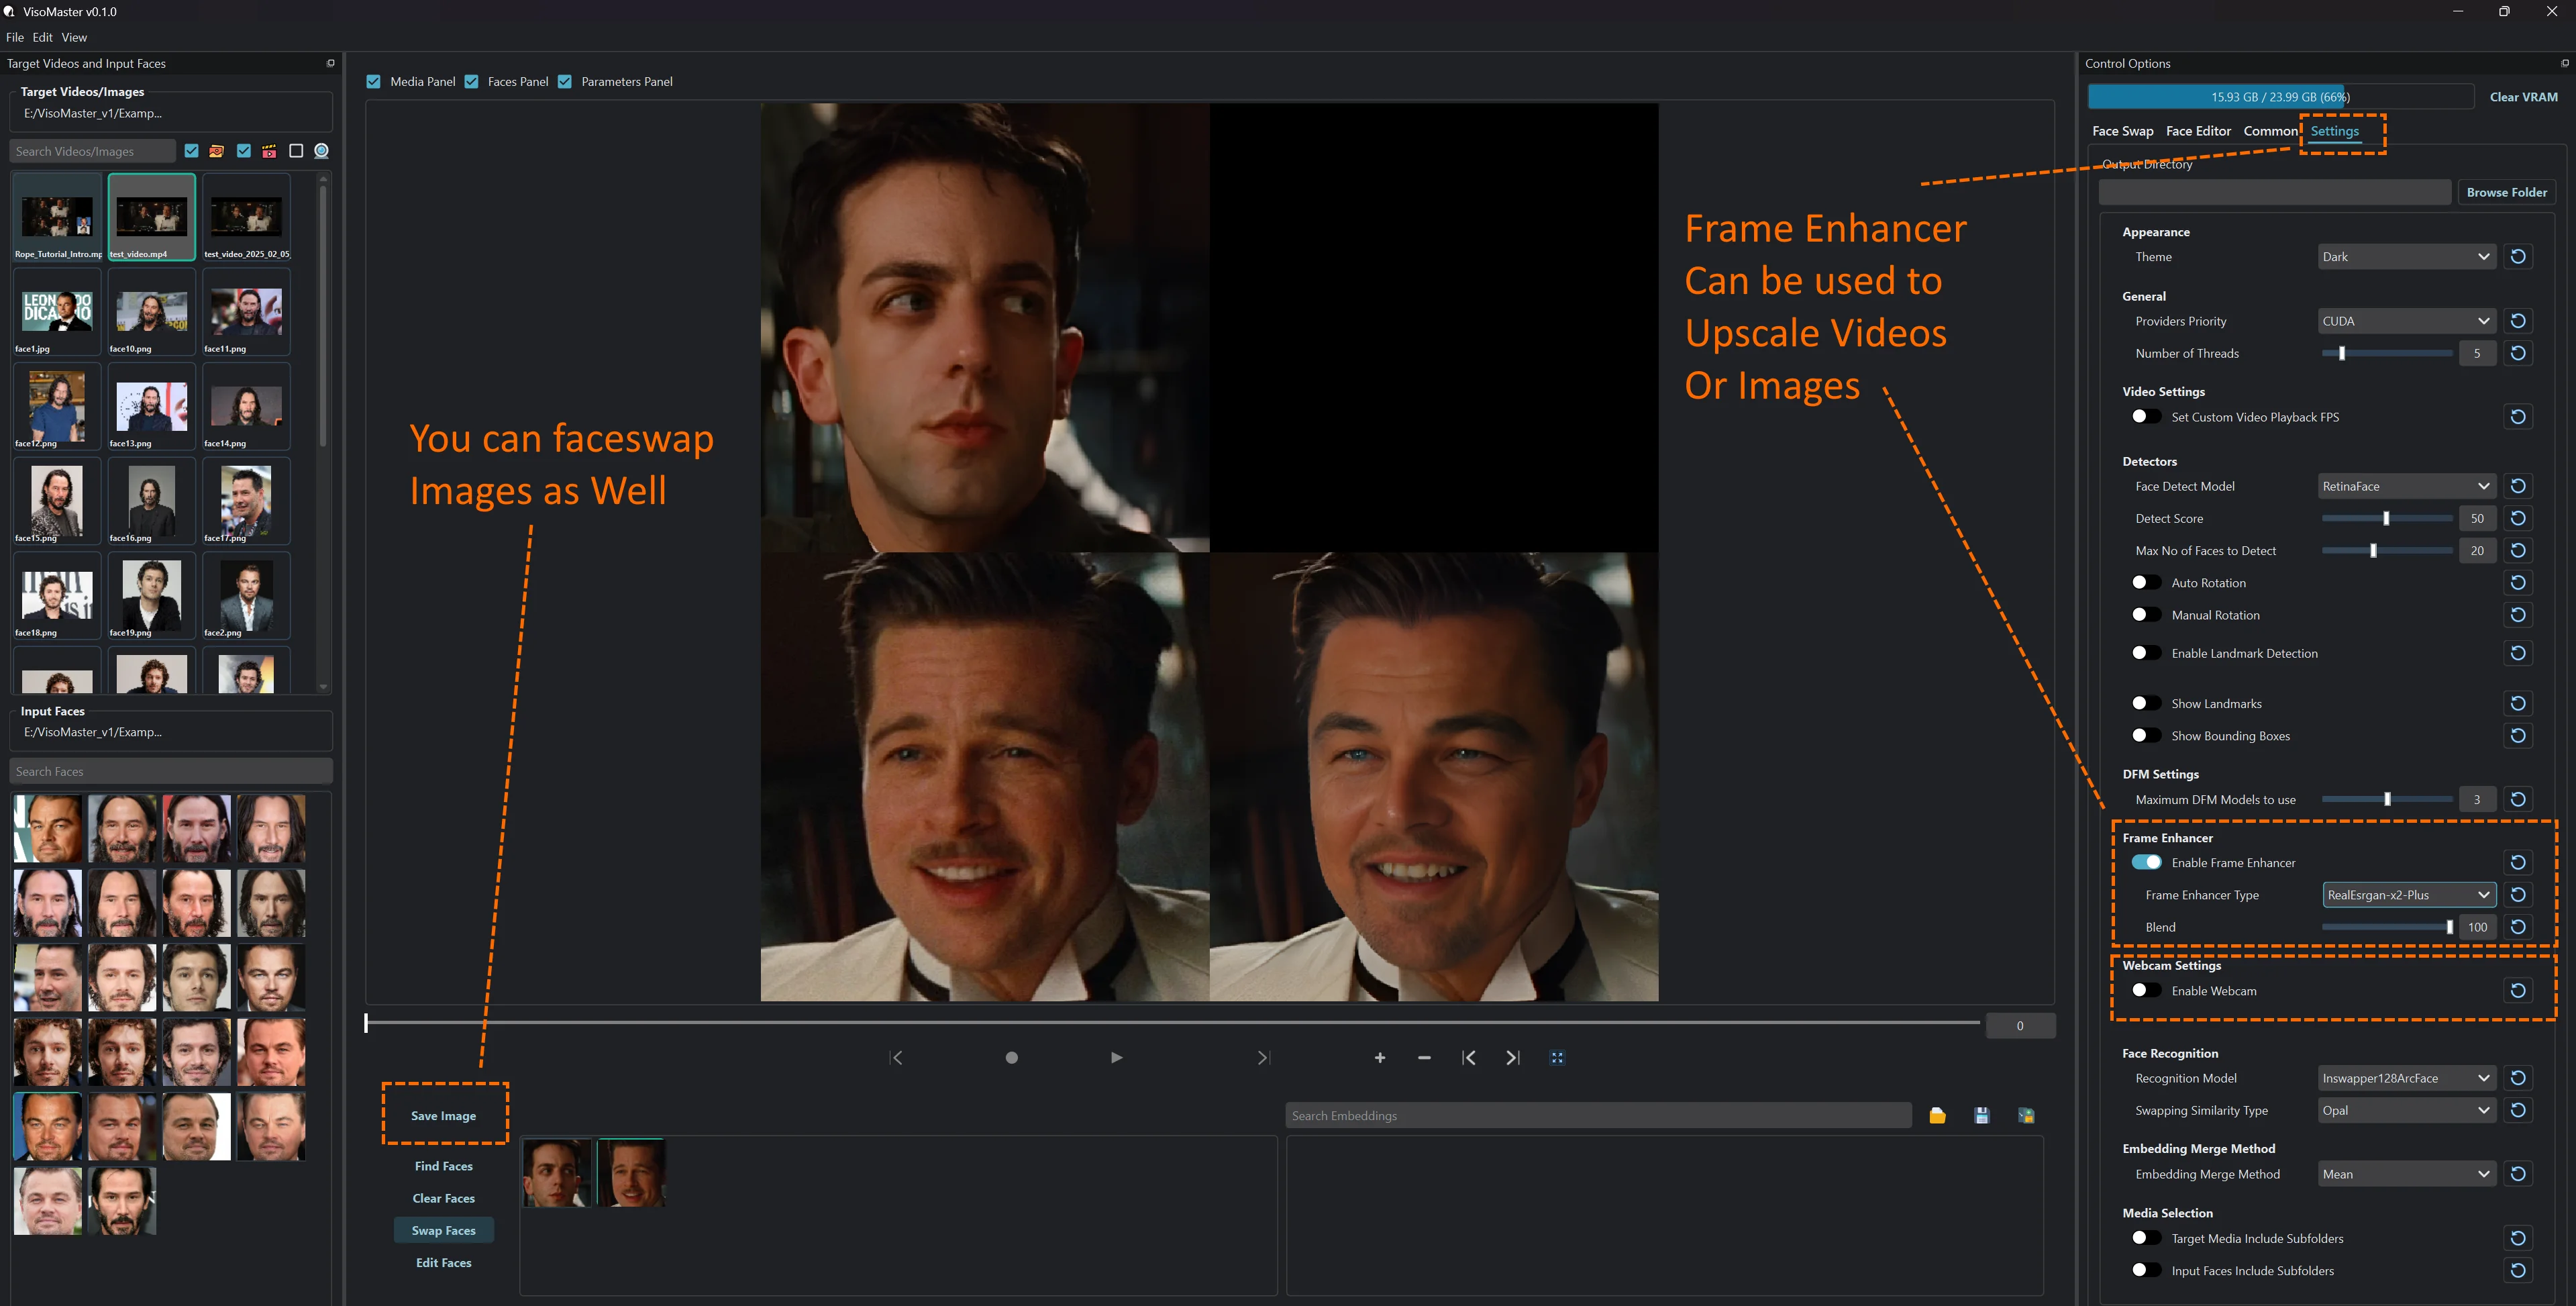The image size is (2576, 1306).
Task: Click the Browse Folder button
Action: 2506,192
